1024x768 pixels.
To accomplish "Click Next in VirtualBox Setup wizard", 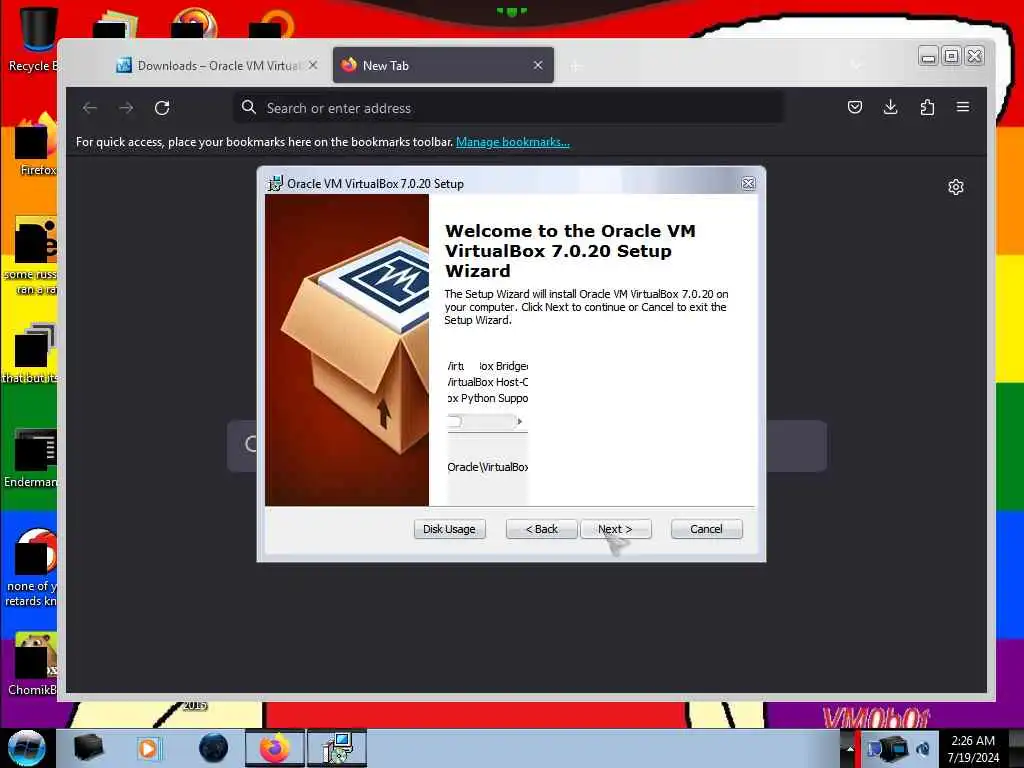I will pyautogui.click(x=615, y=529).
